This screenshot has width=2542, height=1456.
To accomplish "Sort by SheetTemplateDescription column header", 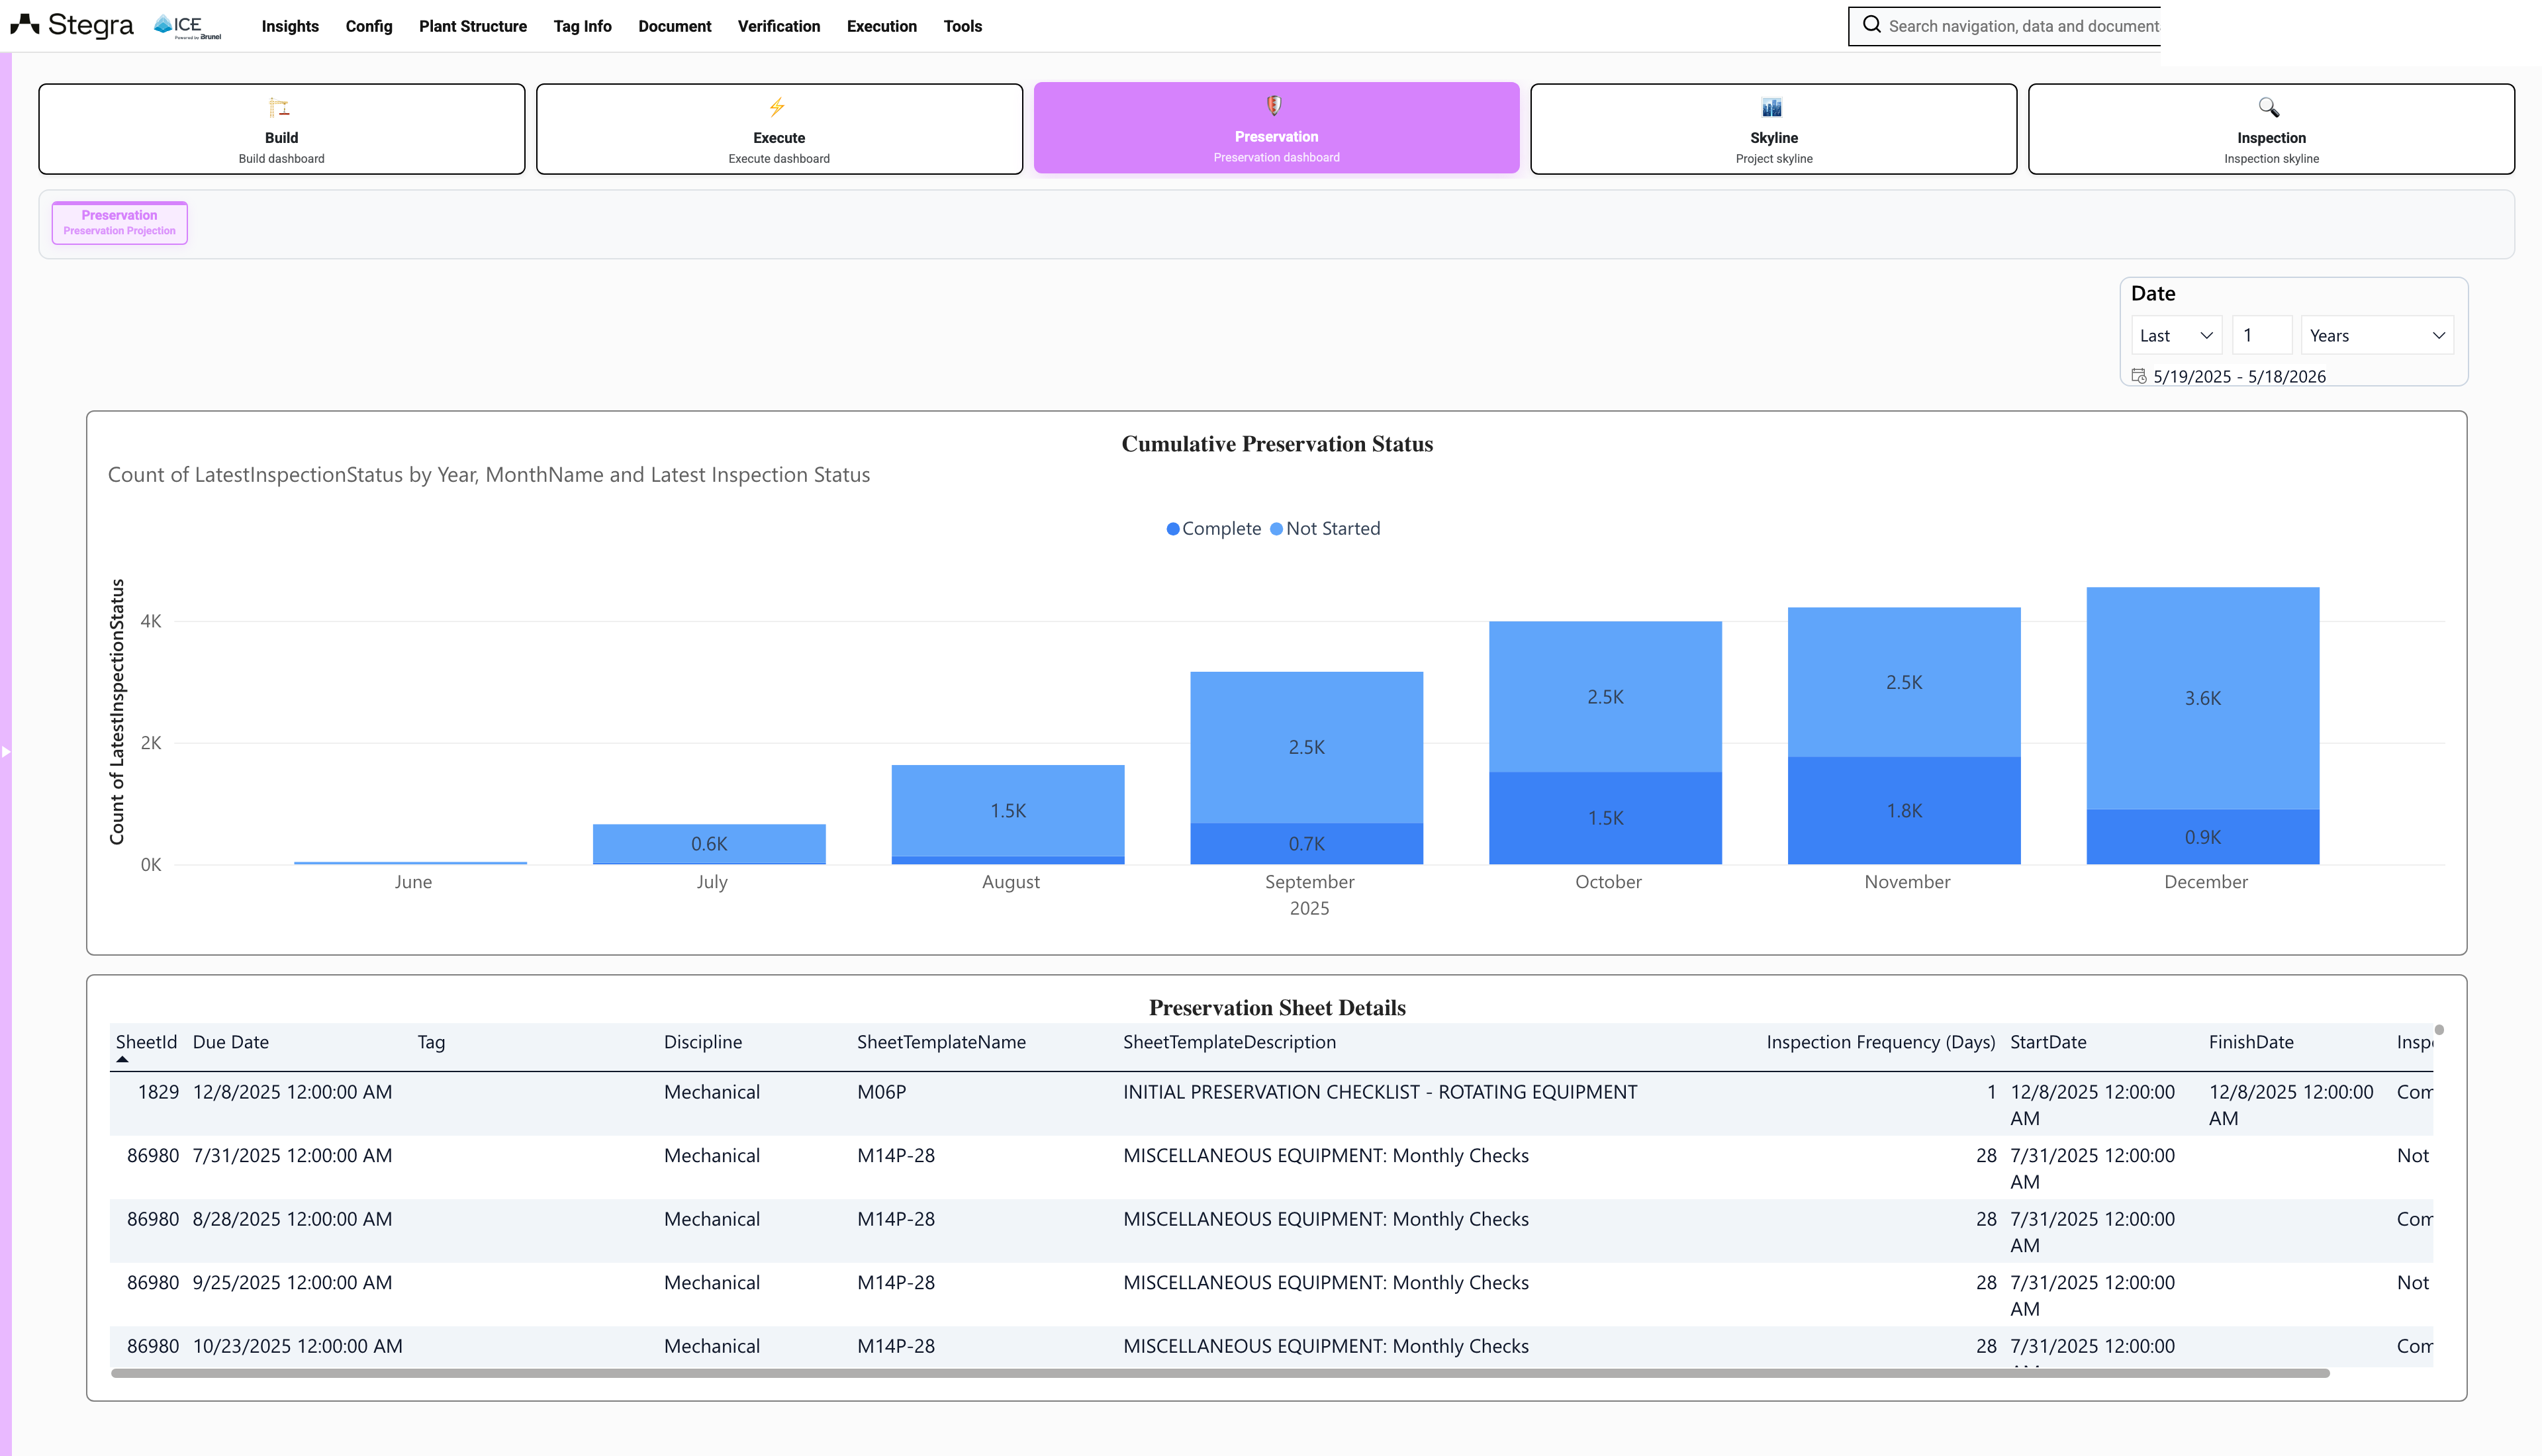I will [x=1229, y=1042].
